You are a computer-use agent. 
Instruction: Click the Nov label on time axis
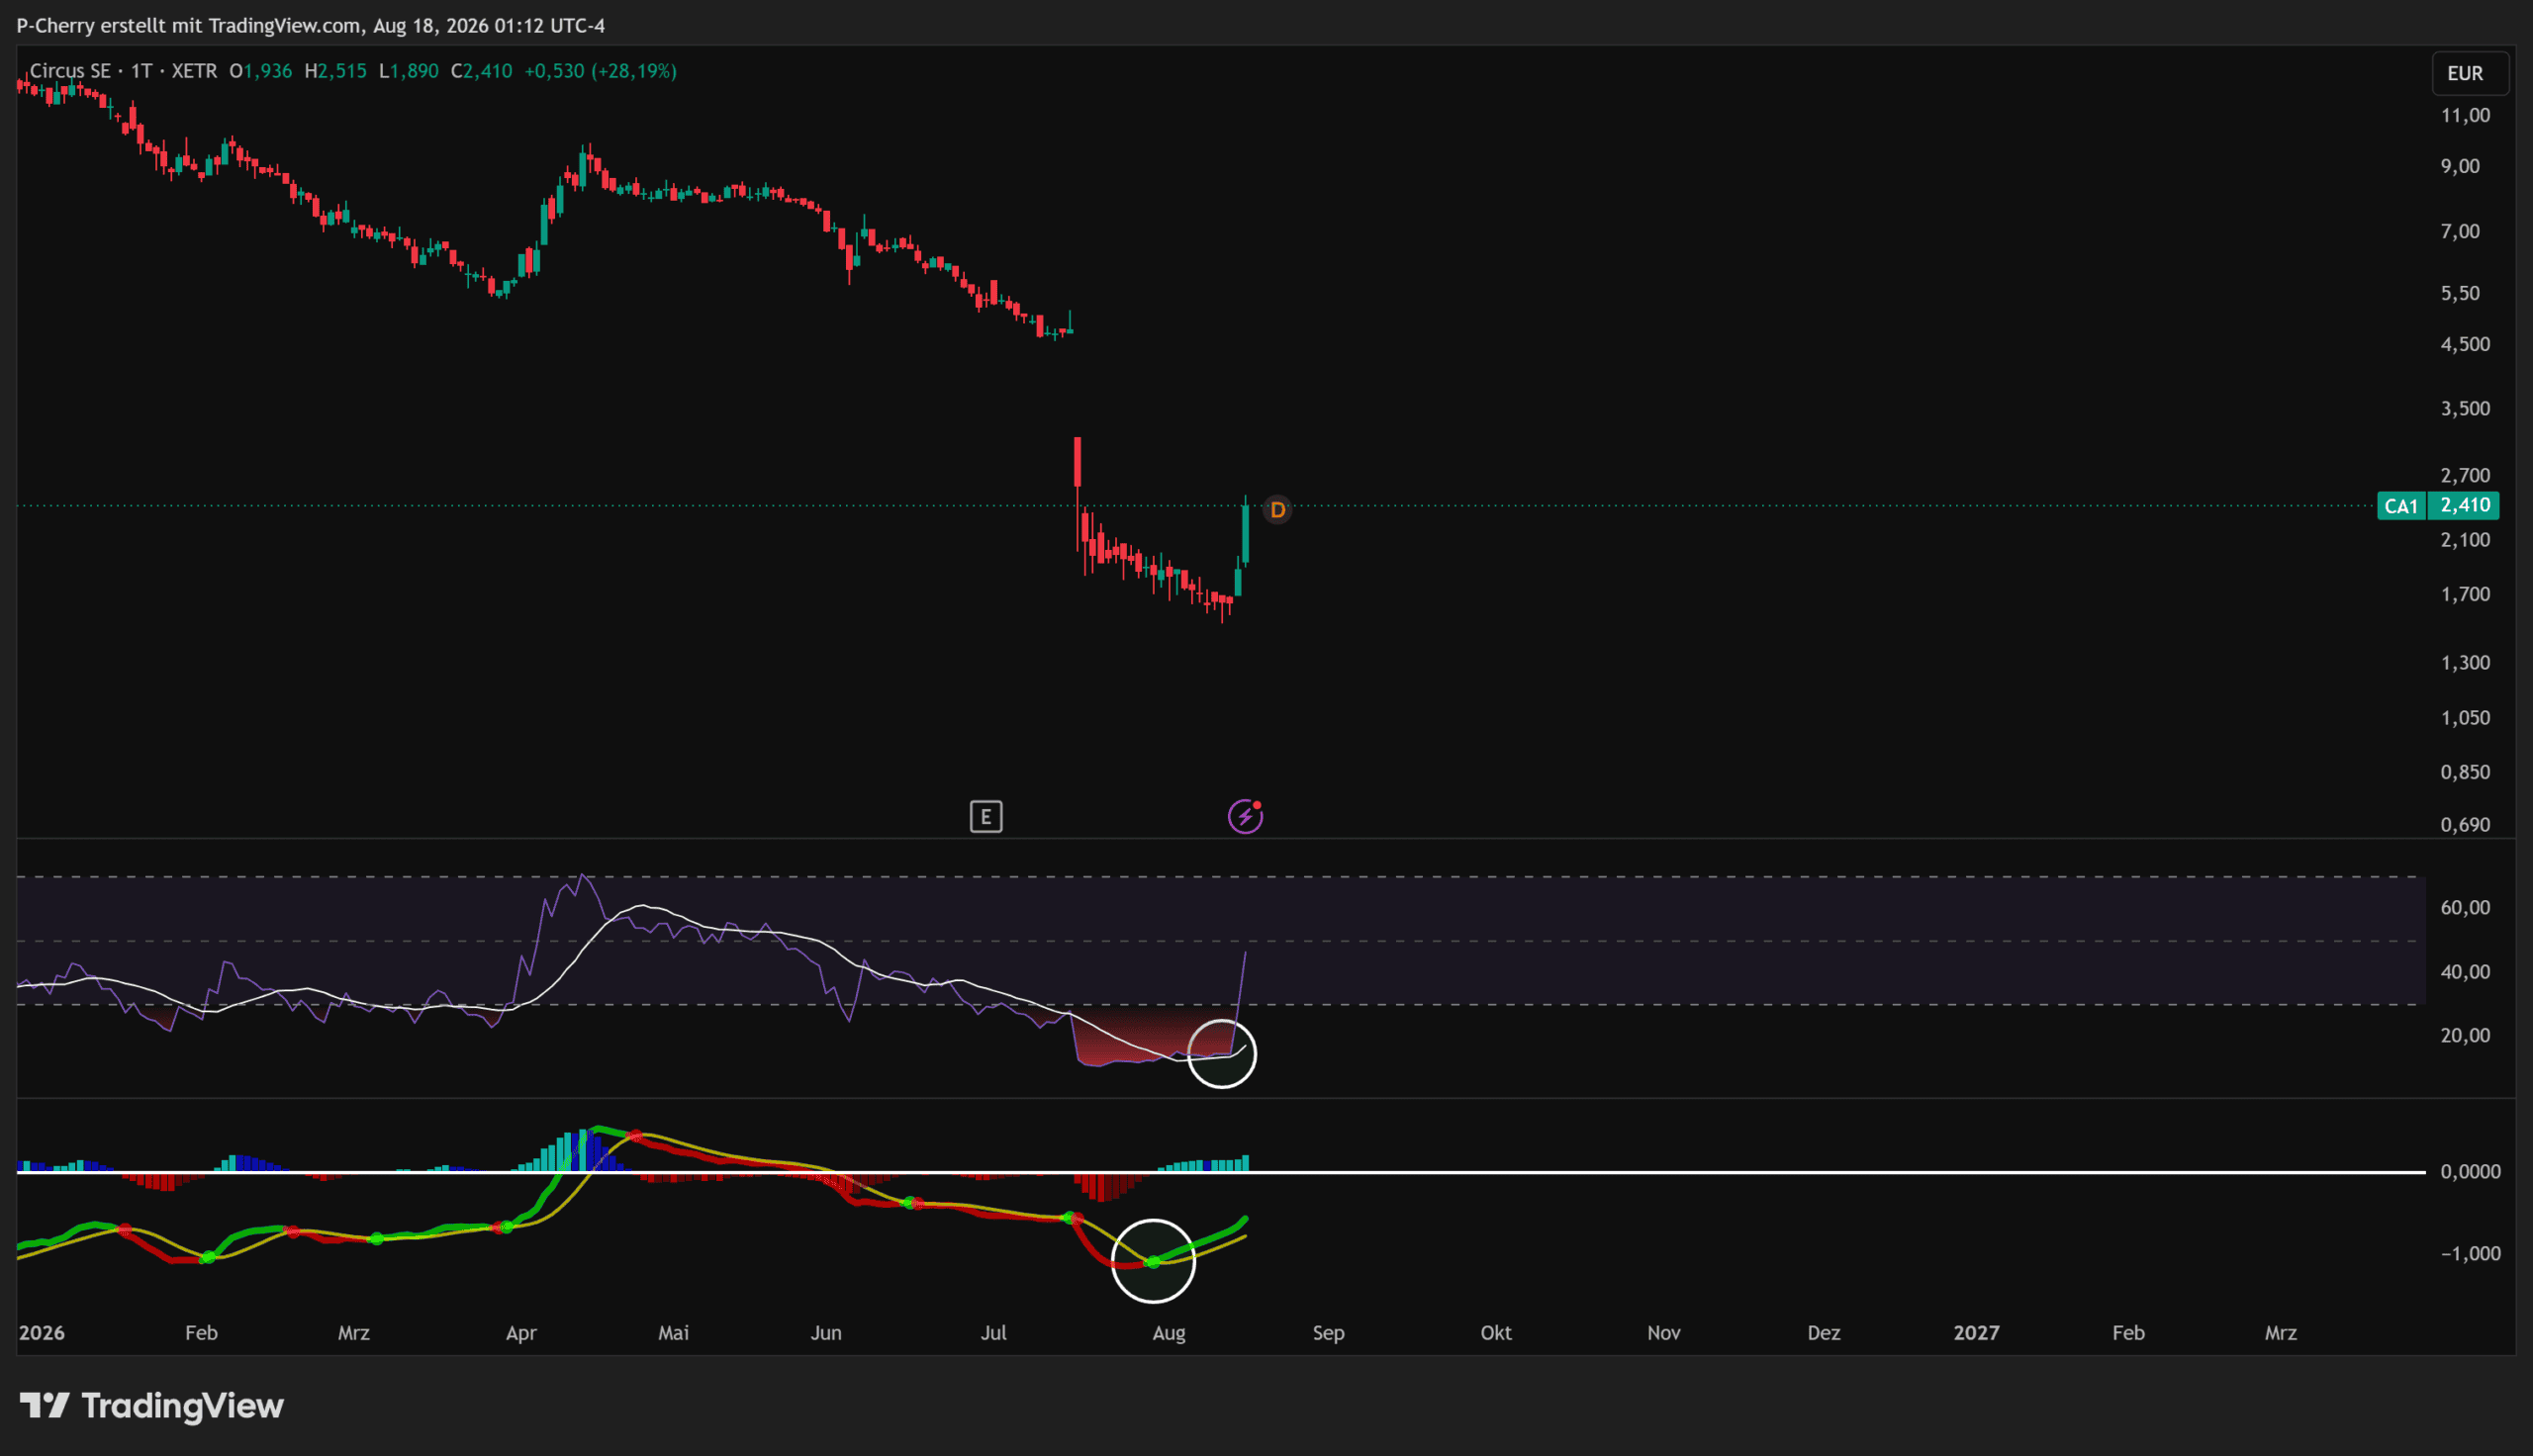point(1664,1333)
